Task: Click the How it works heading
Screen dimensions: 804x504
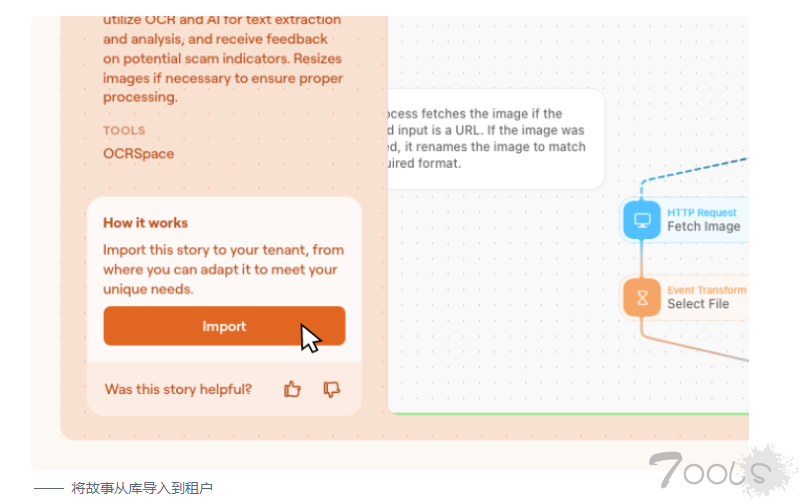Action: [146, 223]
